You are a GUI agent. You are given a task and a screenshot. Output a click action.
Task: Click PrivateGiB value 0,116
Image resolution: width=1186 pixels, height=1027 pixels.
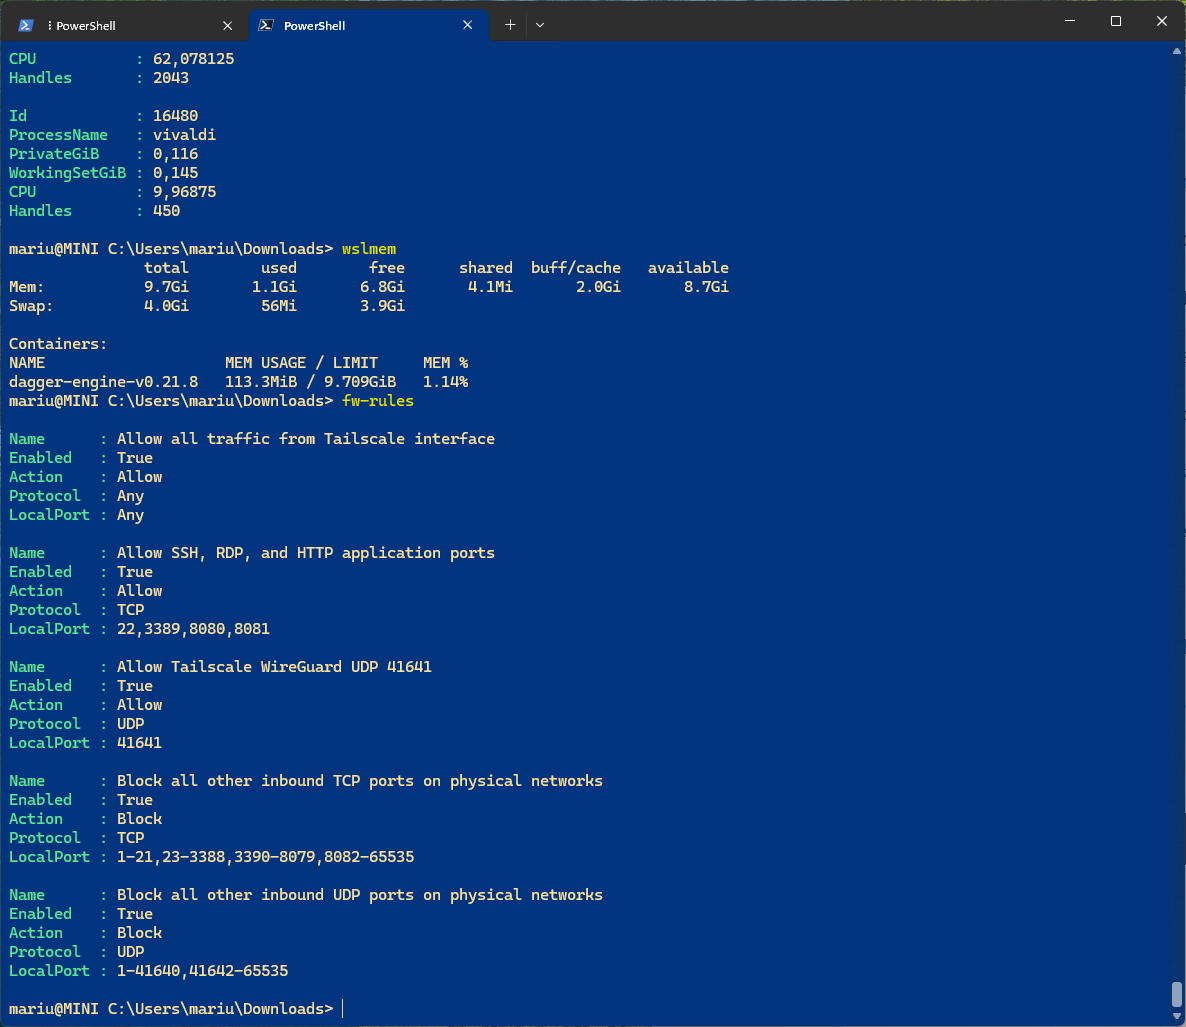175,154
